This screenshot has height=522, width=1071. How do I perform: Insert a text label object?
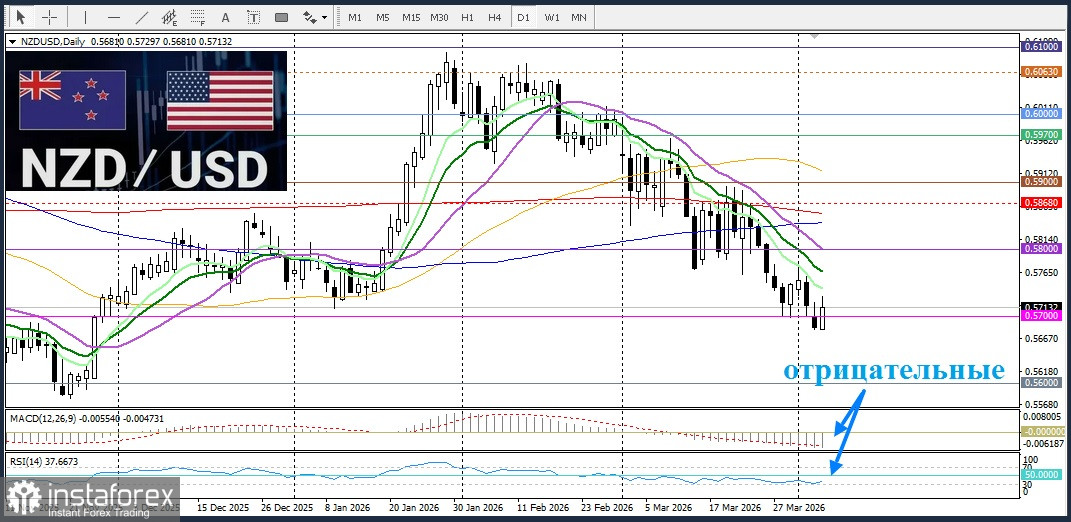coord(253,17)
